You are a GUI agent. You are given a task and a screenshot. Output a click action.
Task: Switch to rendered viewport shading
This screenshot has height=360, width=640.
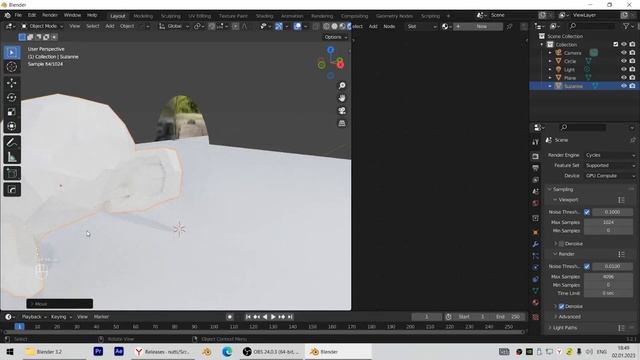(x=349, y=26)
